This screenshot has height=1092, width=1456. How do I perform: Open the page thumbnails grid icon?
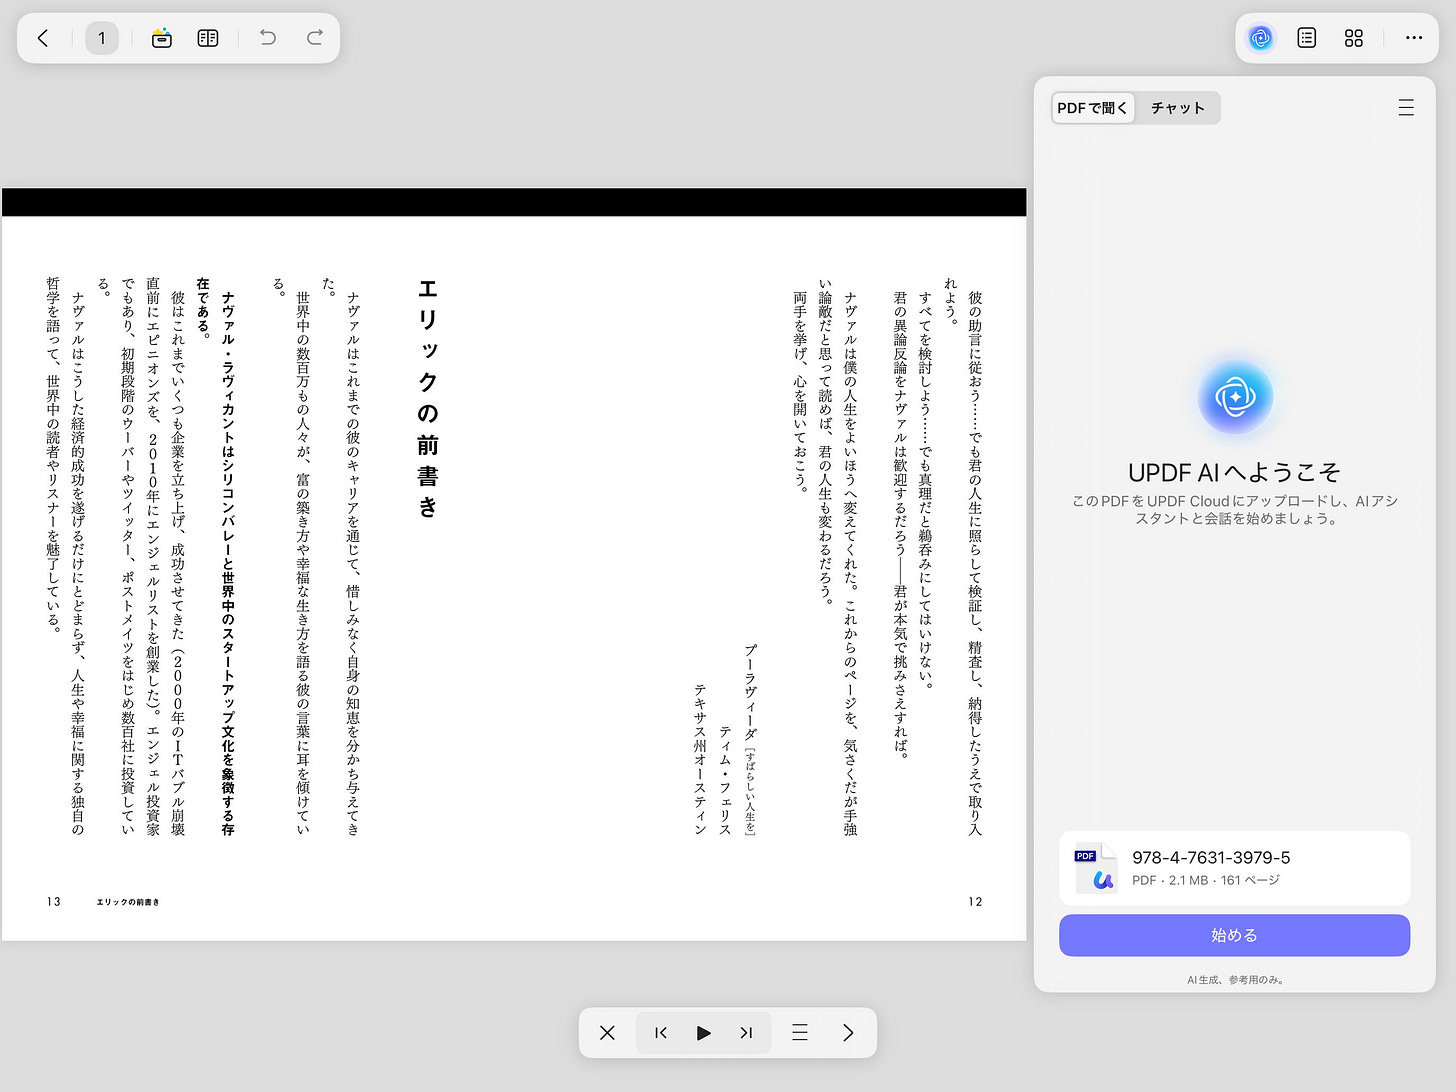pos(1354,38)
